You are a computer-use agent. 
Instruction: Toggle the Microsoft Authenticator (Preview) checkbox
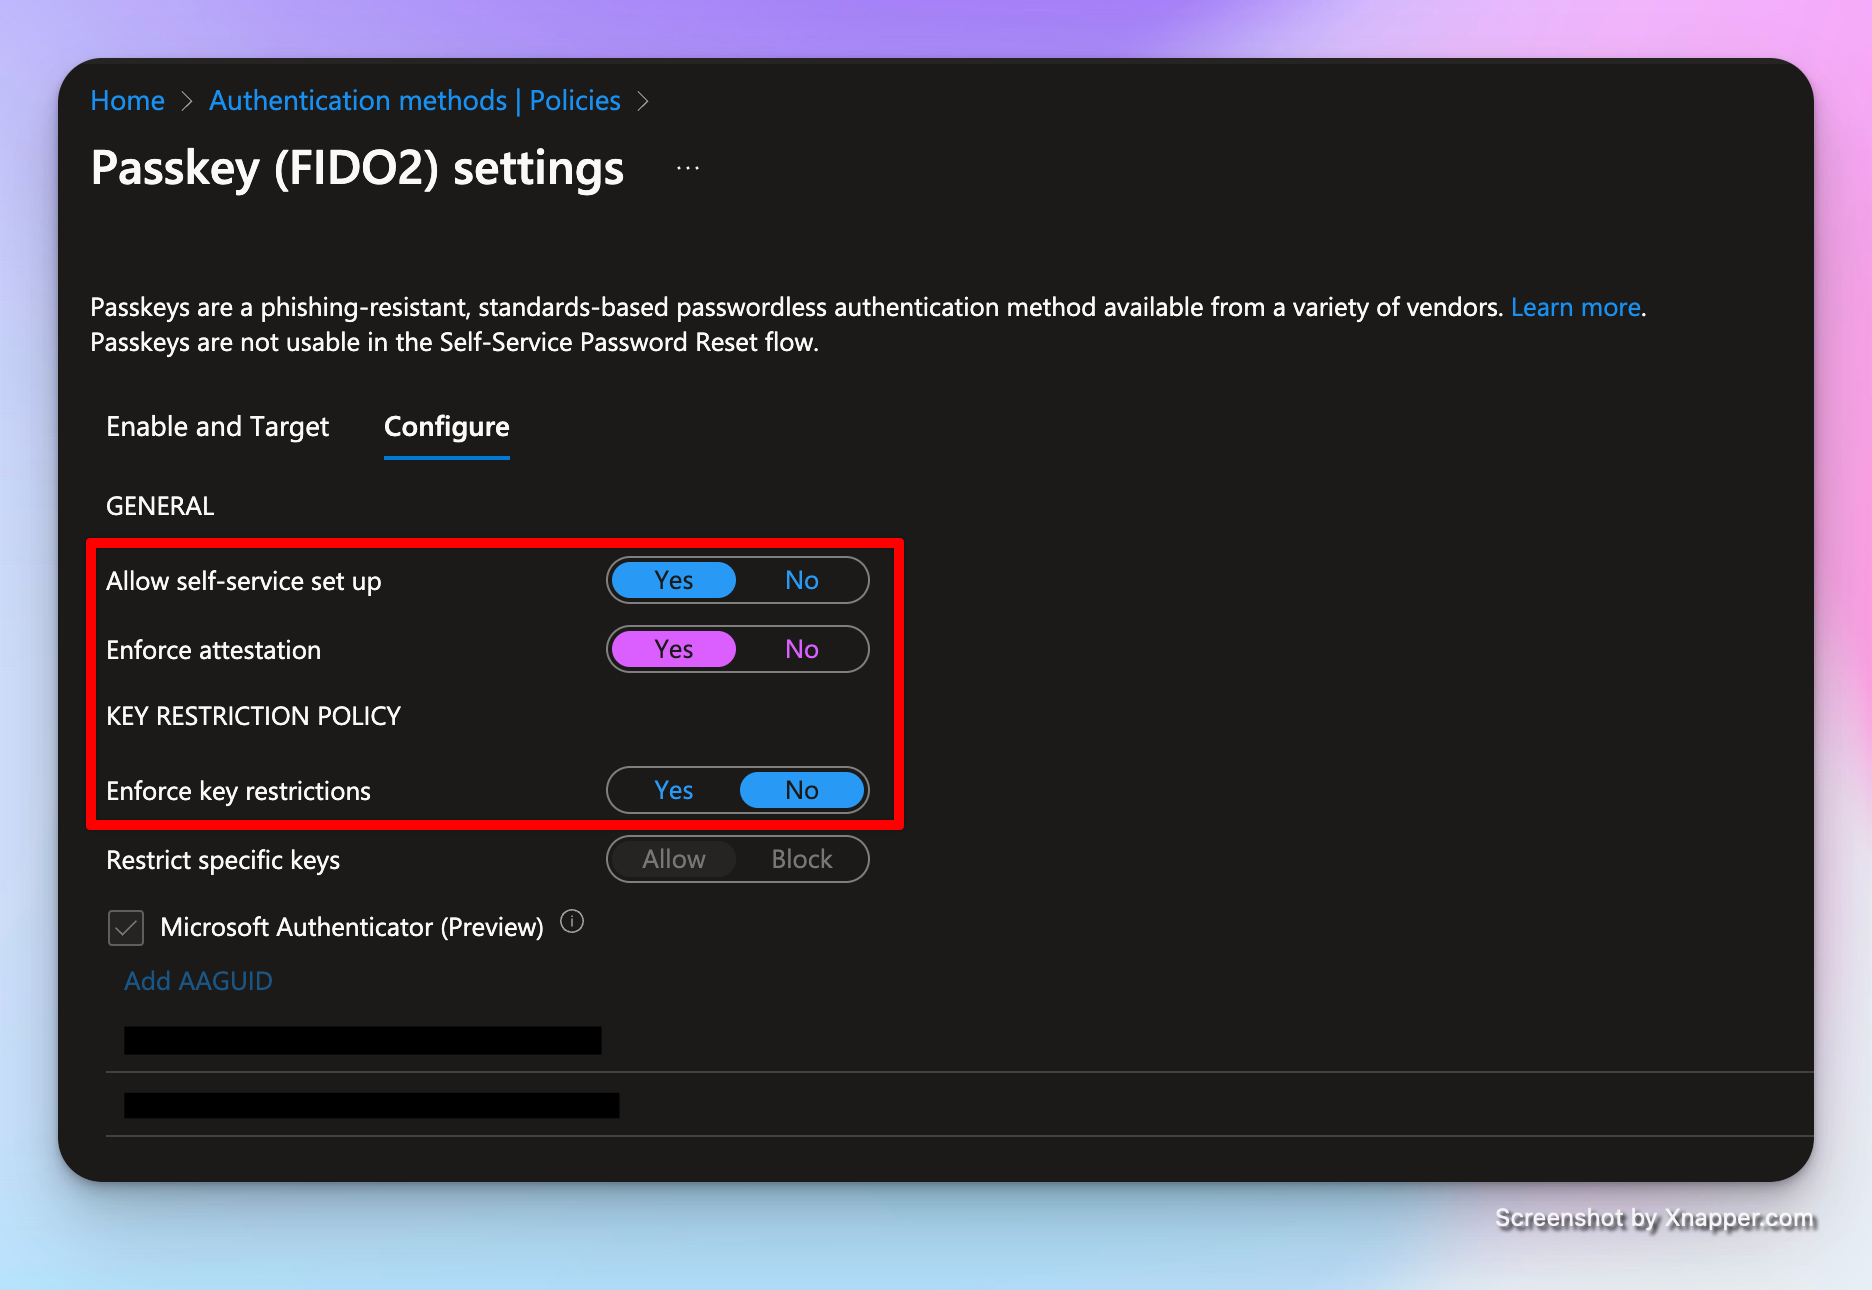(x=126, y=928)
